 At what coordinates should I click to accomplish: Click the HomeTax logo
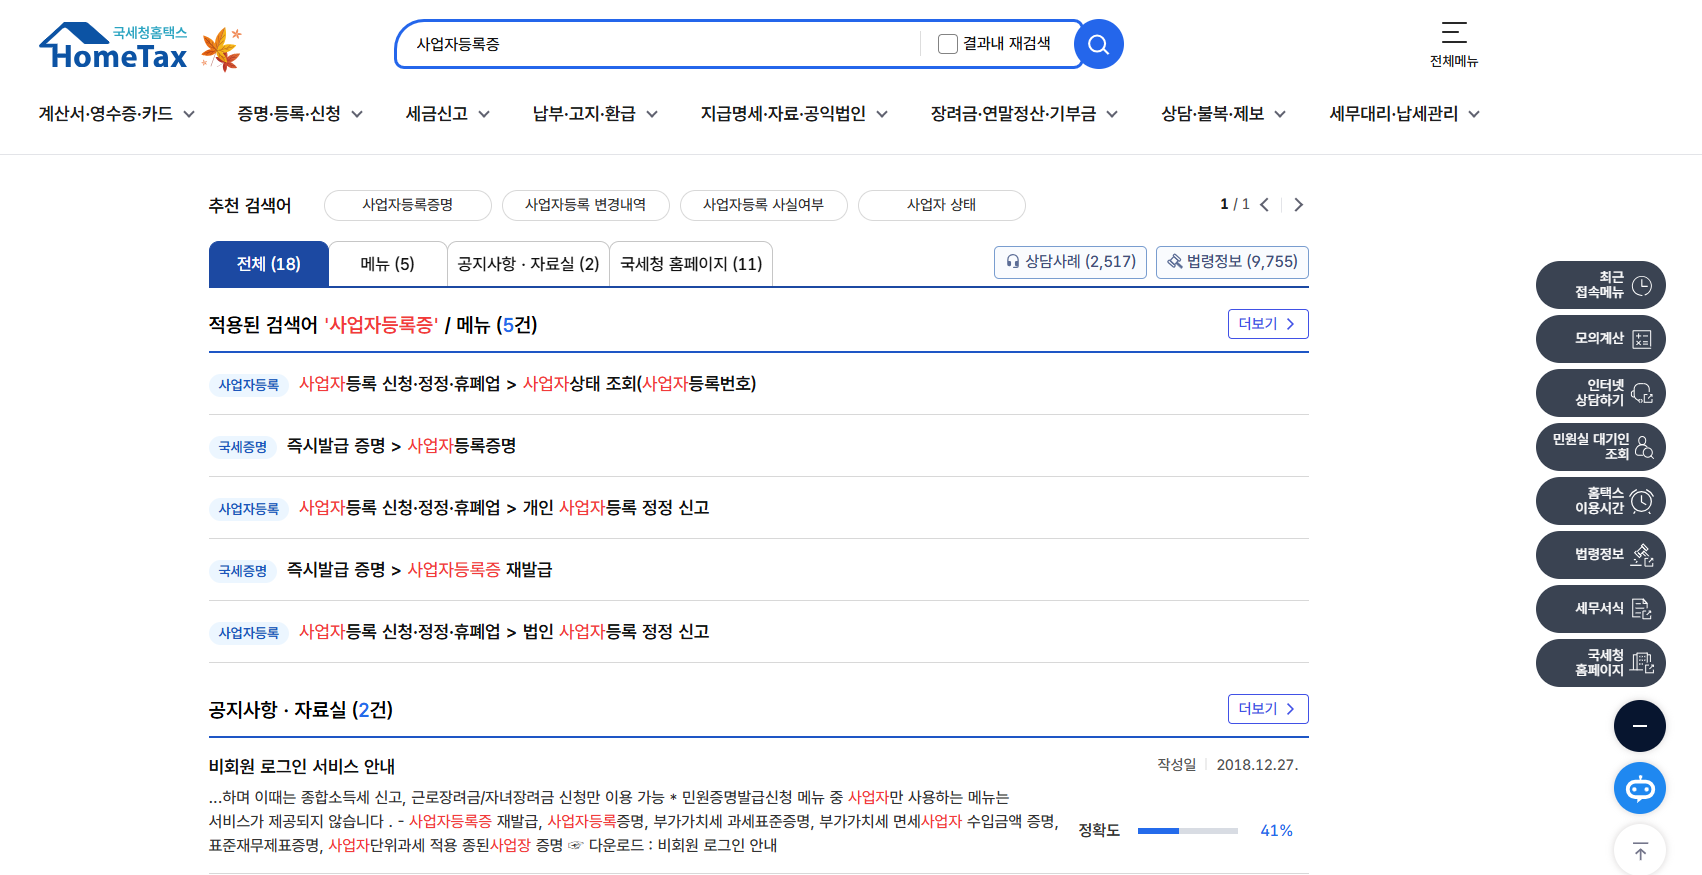coord(113,47)
